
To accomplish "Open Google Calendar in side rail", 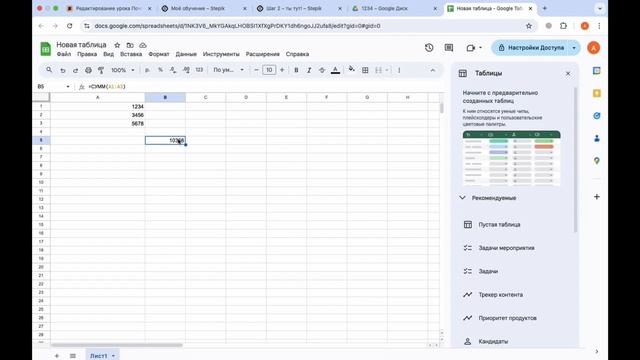I will pyautogui.click(x=597, y=71).
